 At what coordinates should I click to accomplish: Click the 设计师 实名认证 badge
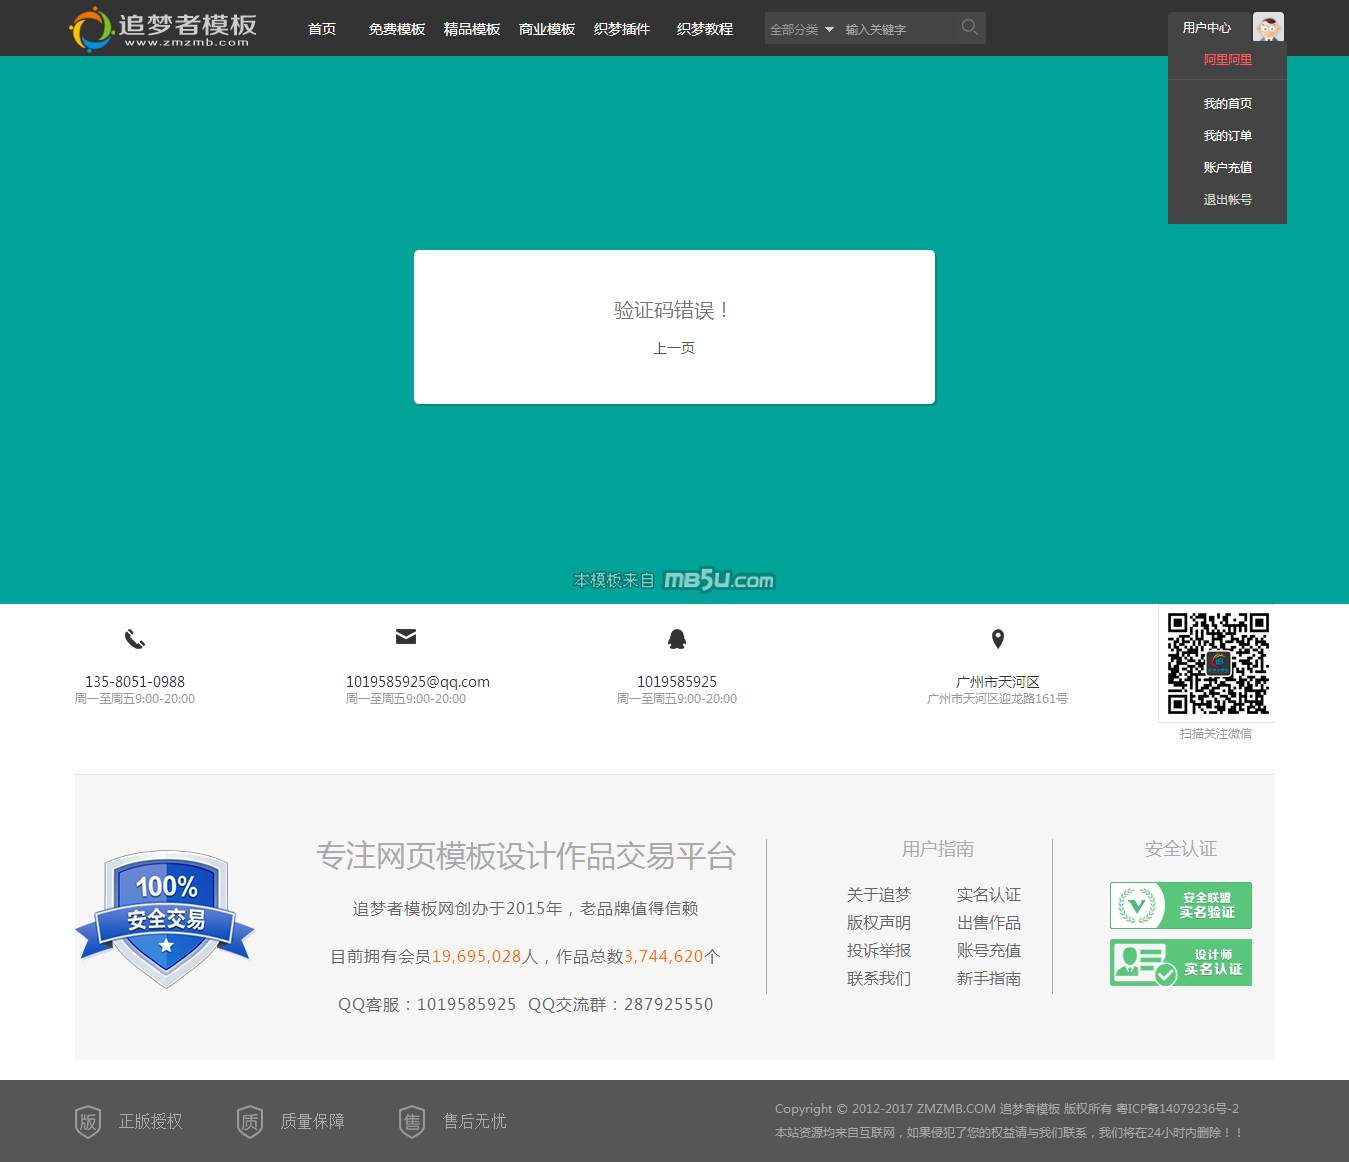1180,962
